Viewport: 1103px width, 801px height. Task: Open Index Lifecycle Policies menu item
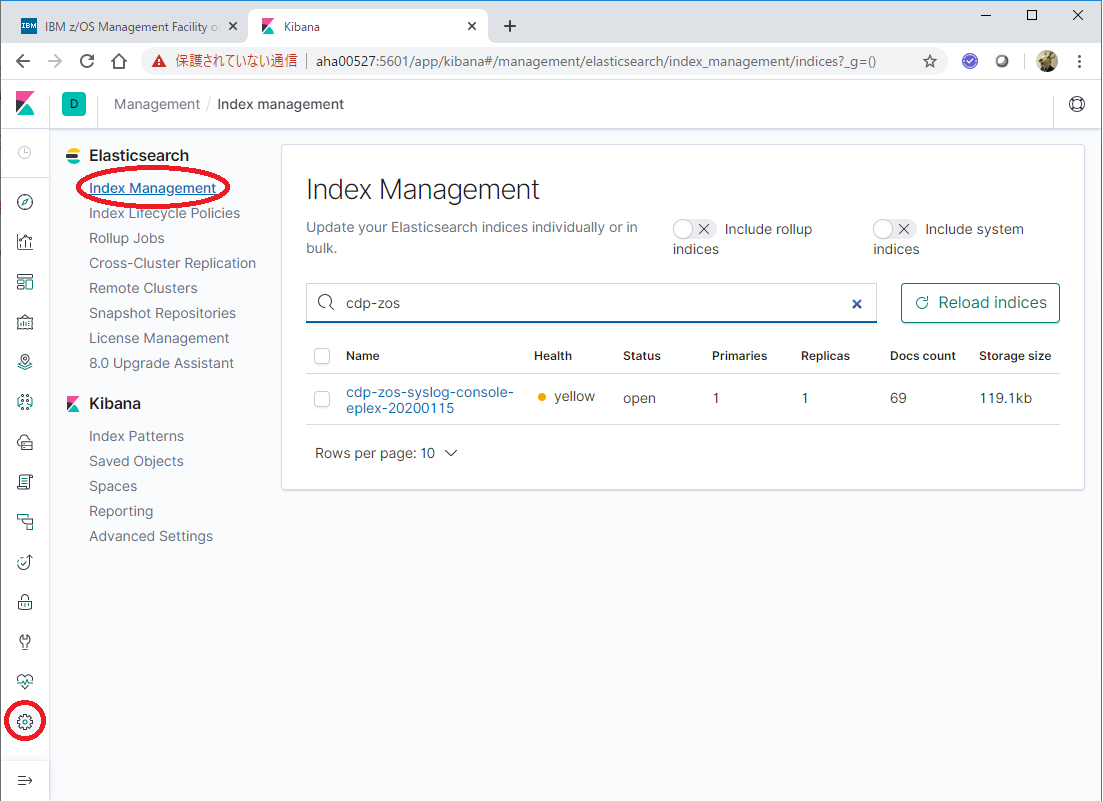point(165,213)
